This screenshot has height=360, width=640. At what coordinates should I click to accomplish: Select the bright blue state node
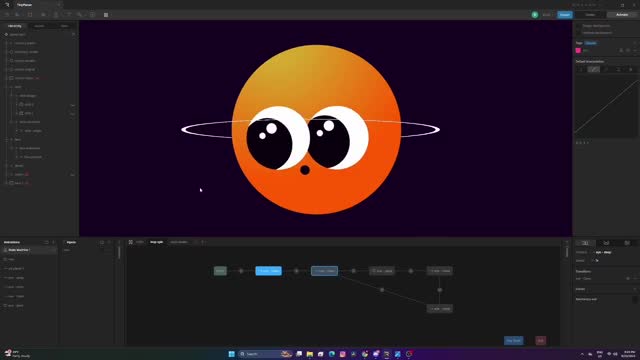268,271
